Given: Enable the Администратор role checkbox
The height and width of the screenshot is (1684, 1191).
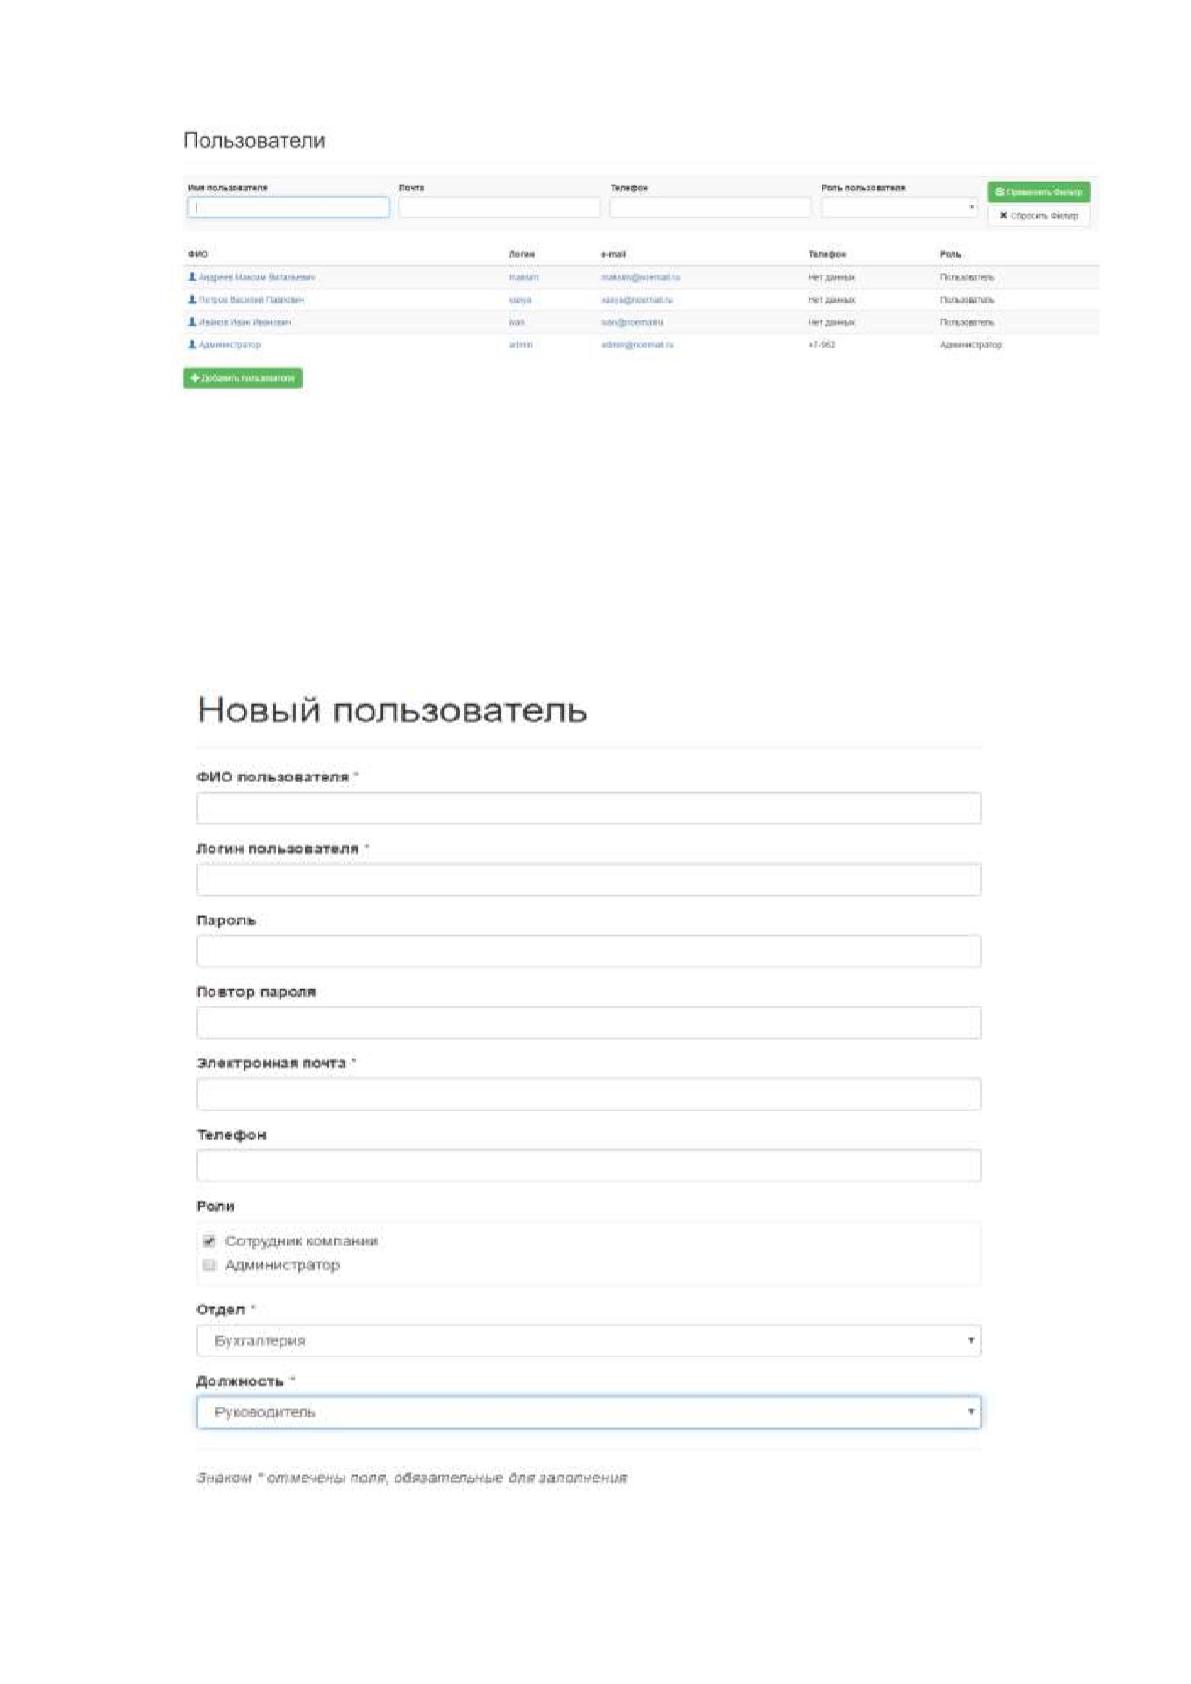Looking at the screenshot, I should (209, 1265).
